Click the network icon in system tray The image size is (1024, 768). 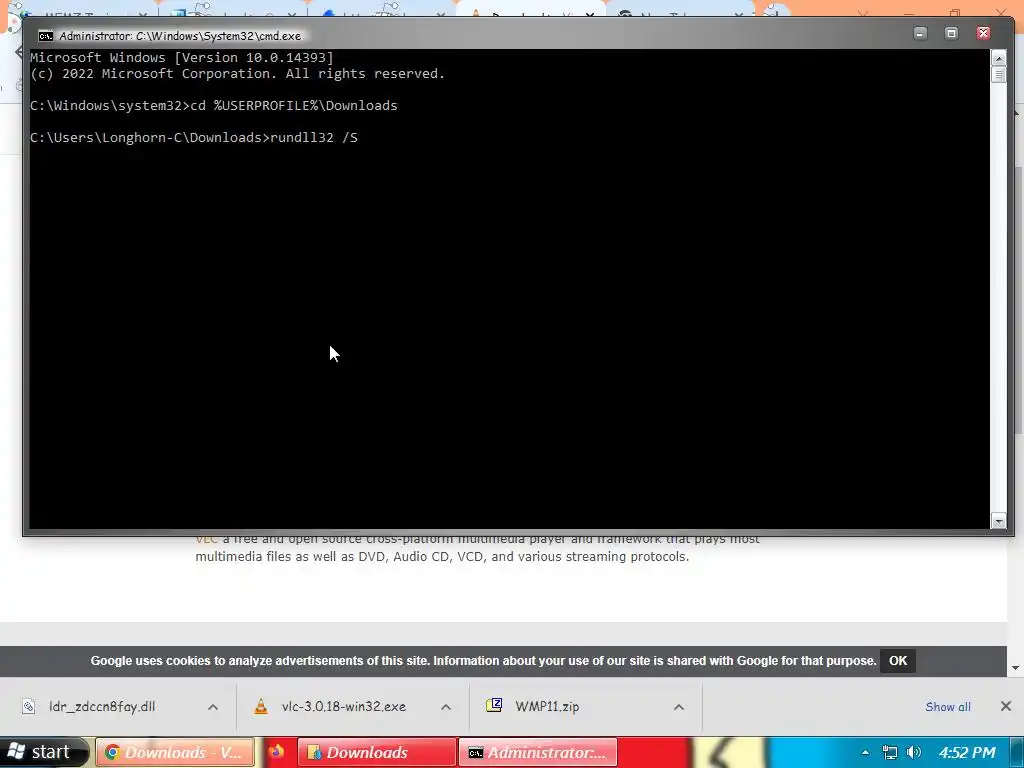(x=889, y=752)
